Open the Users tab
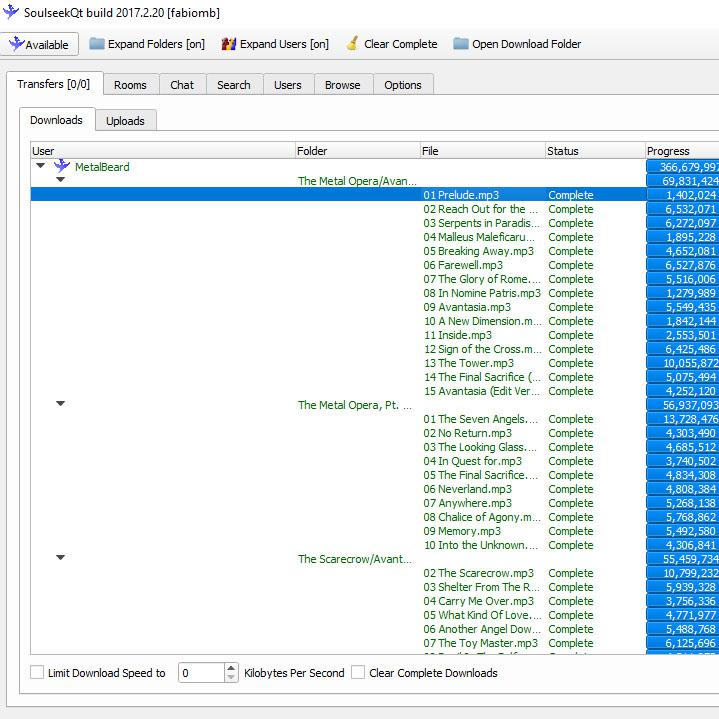719x719 pixels. point(288,85)
